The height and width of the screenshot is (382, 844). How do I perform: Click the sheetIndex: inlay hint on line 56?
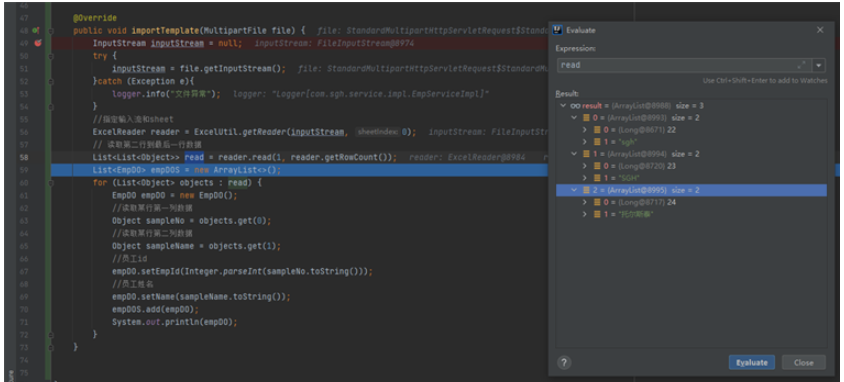coord(378,132)
